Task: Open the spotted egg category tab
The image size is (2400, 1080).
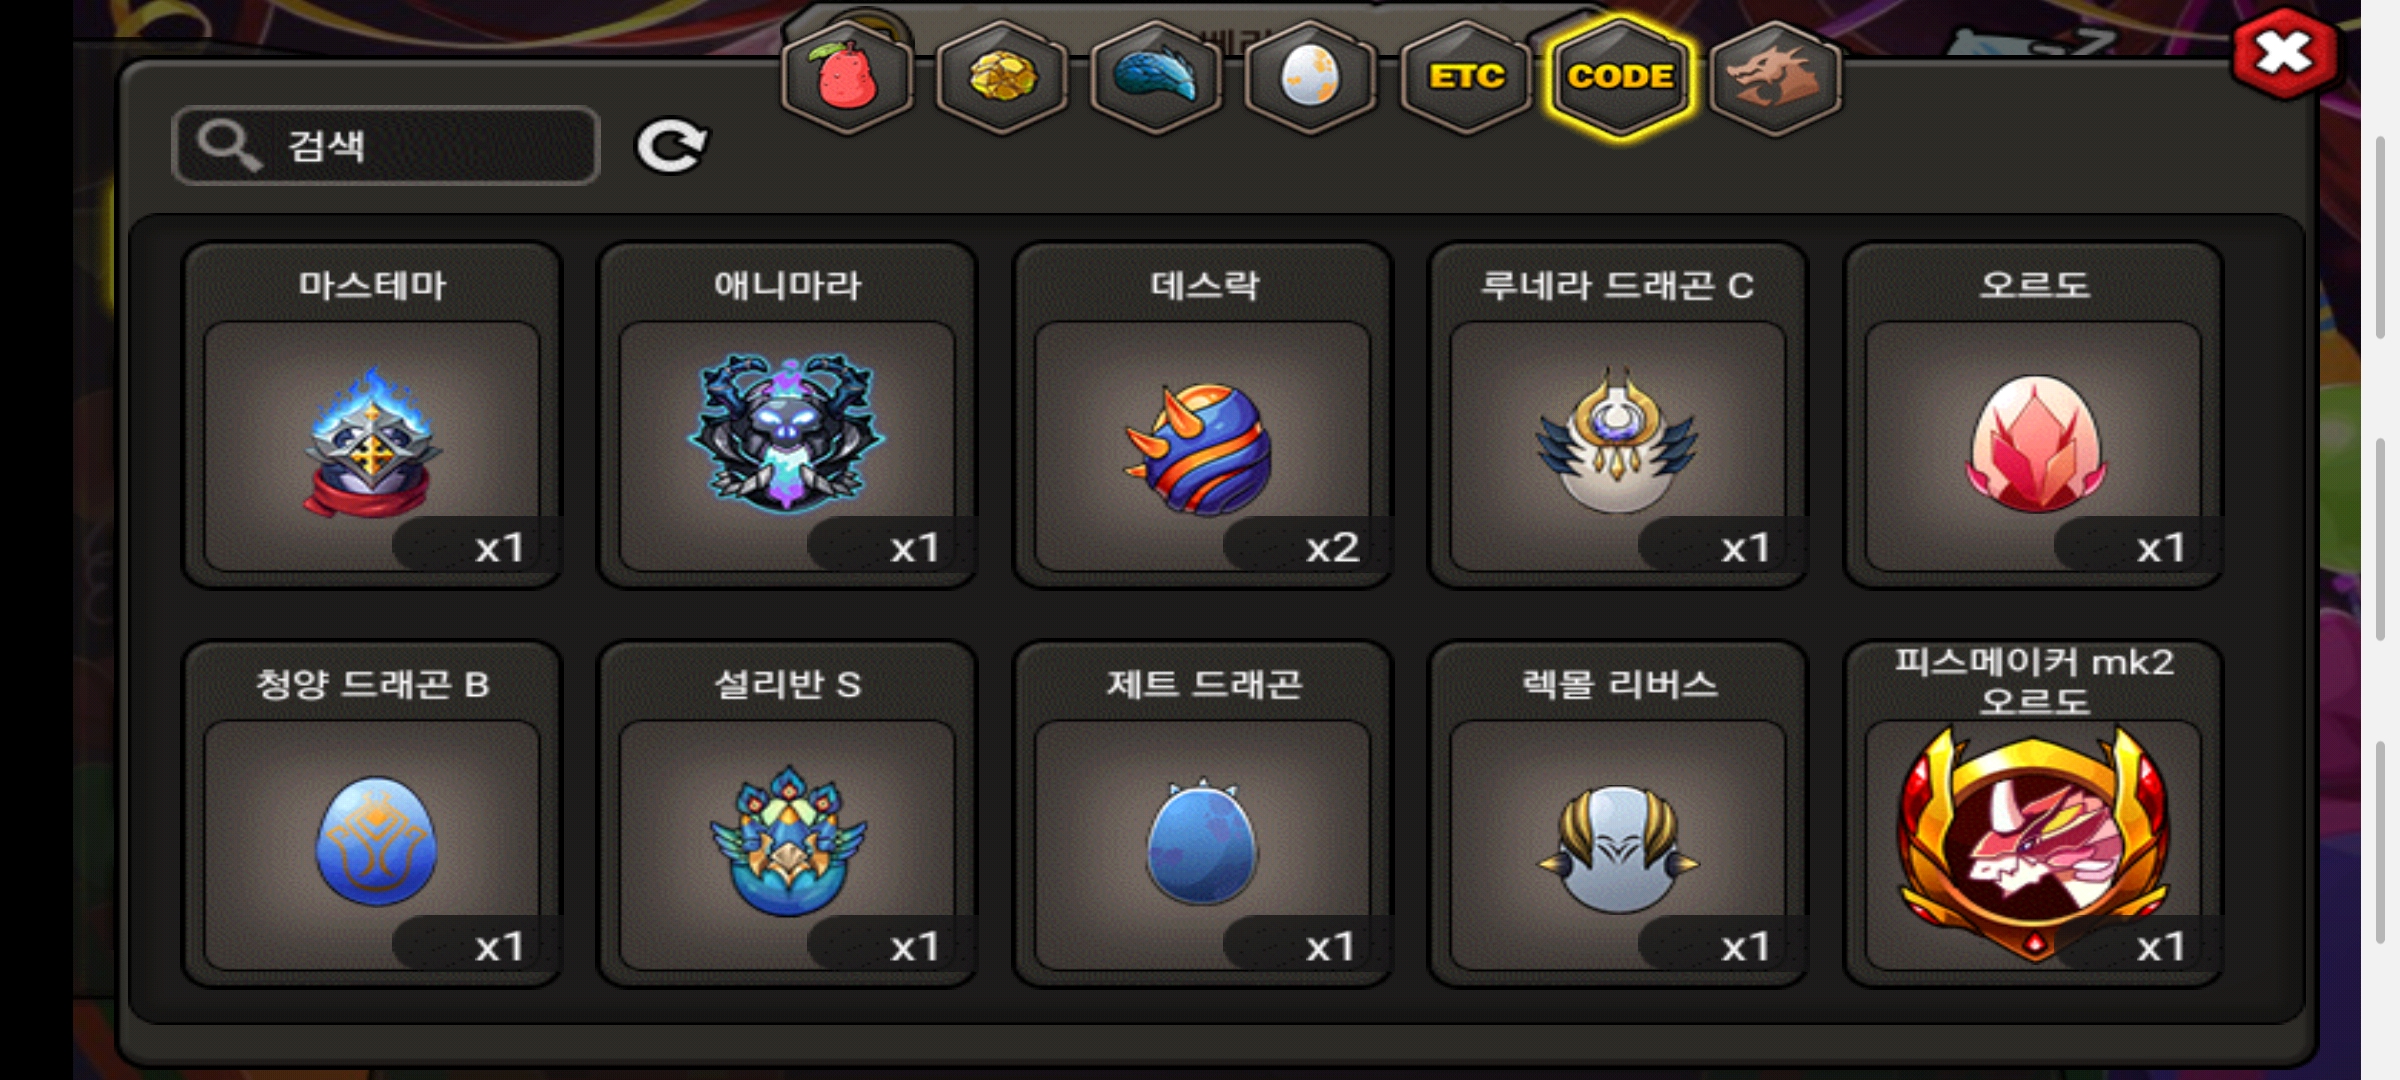Action: [1310, 76]
